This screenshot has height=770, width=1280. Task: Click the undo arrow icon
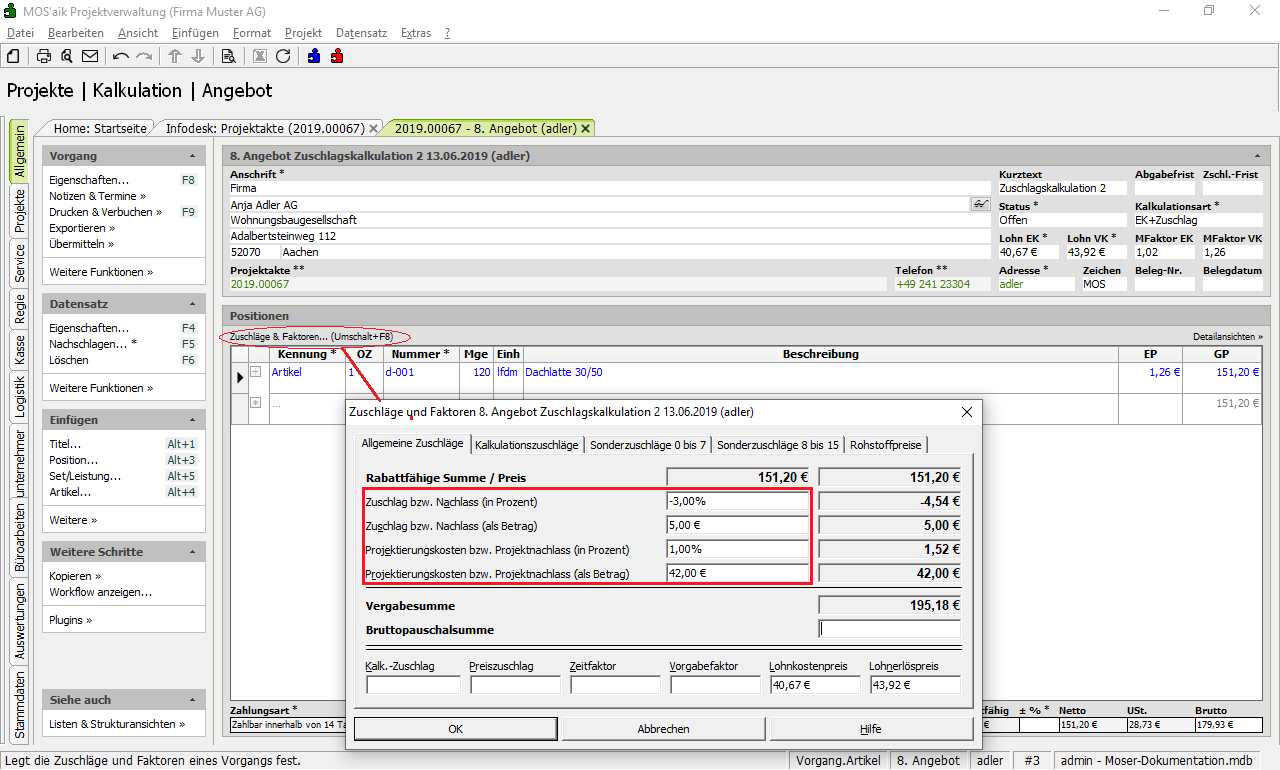click(x=121, y=56)
